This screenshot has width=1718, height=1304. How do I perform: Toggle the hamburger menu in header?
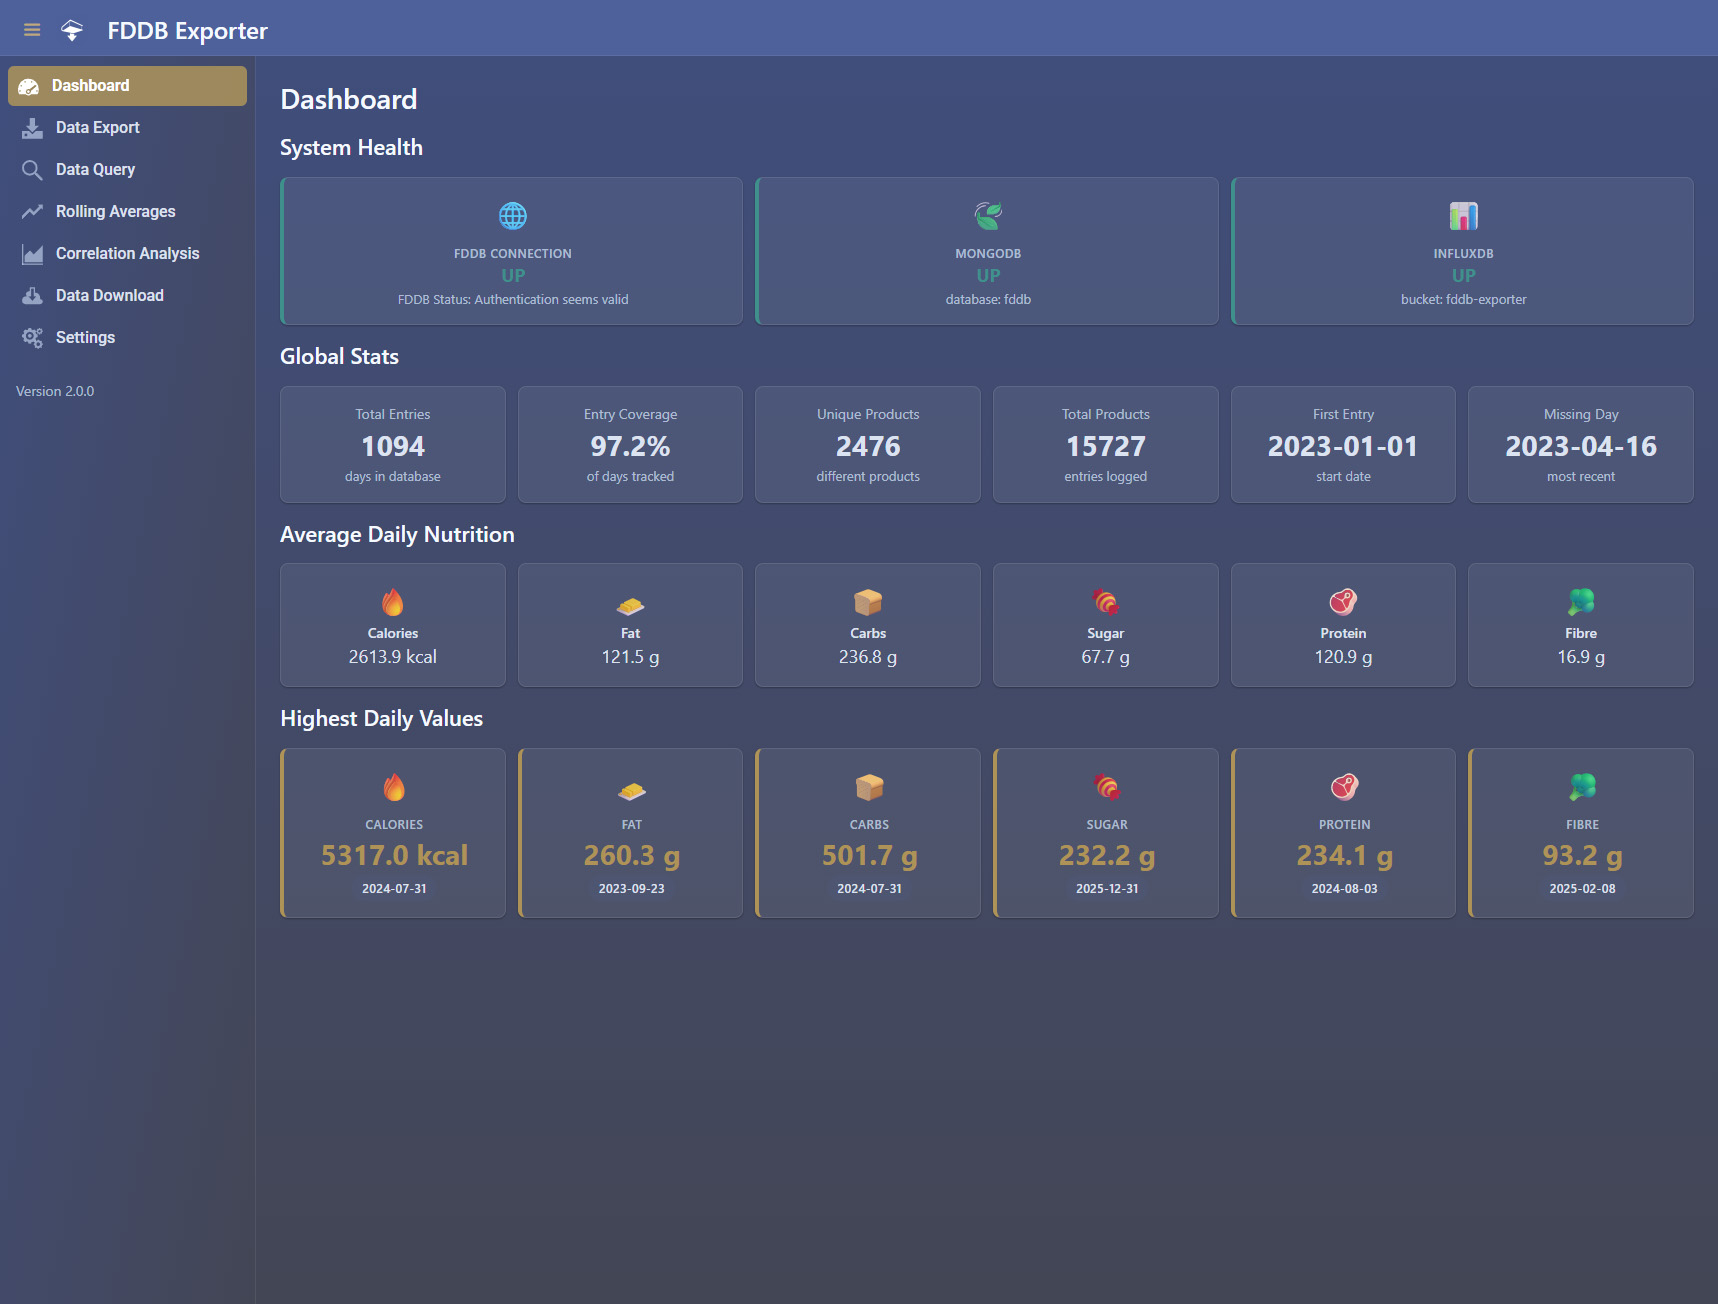pos(32,30)
